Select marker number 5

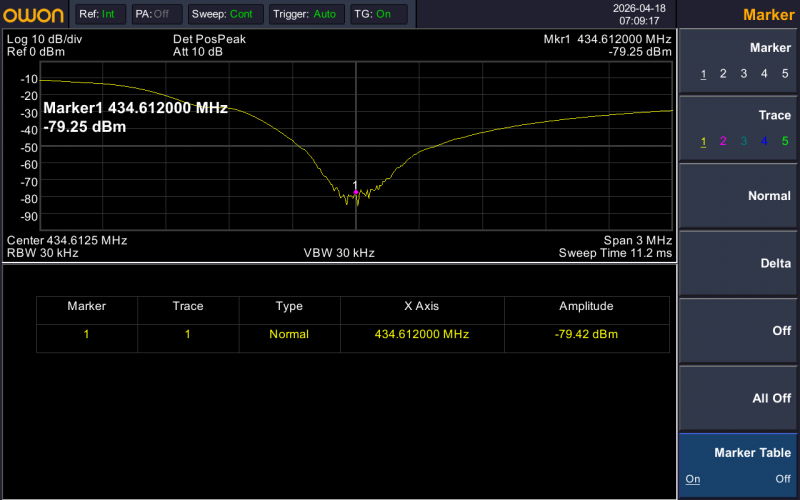(x=785, y=74)
